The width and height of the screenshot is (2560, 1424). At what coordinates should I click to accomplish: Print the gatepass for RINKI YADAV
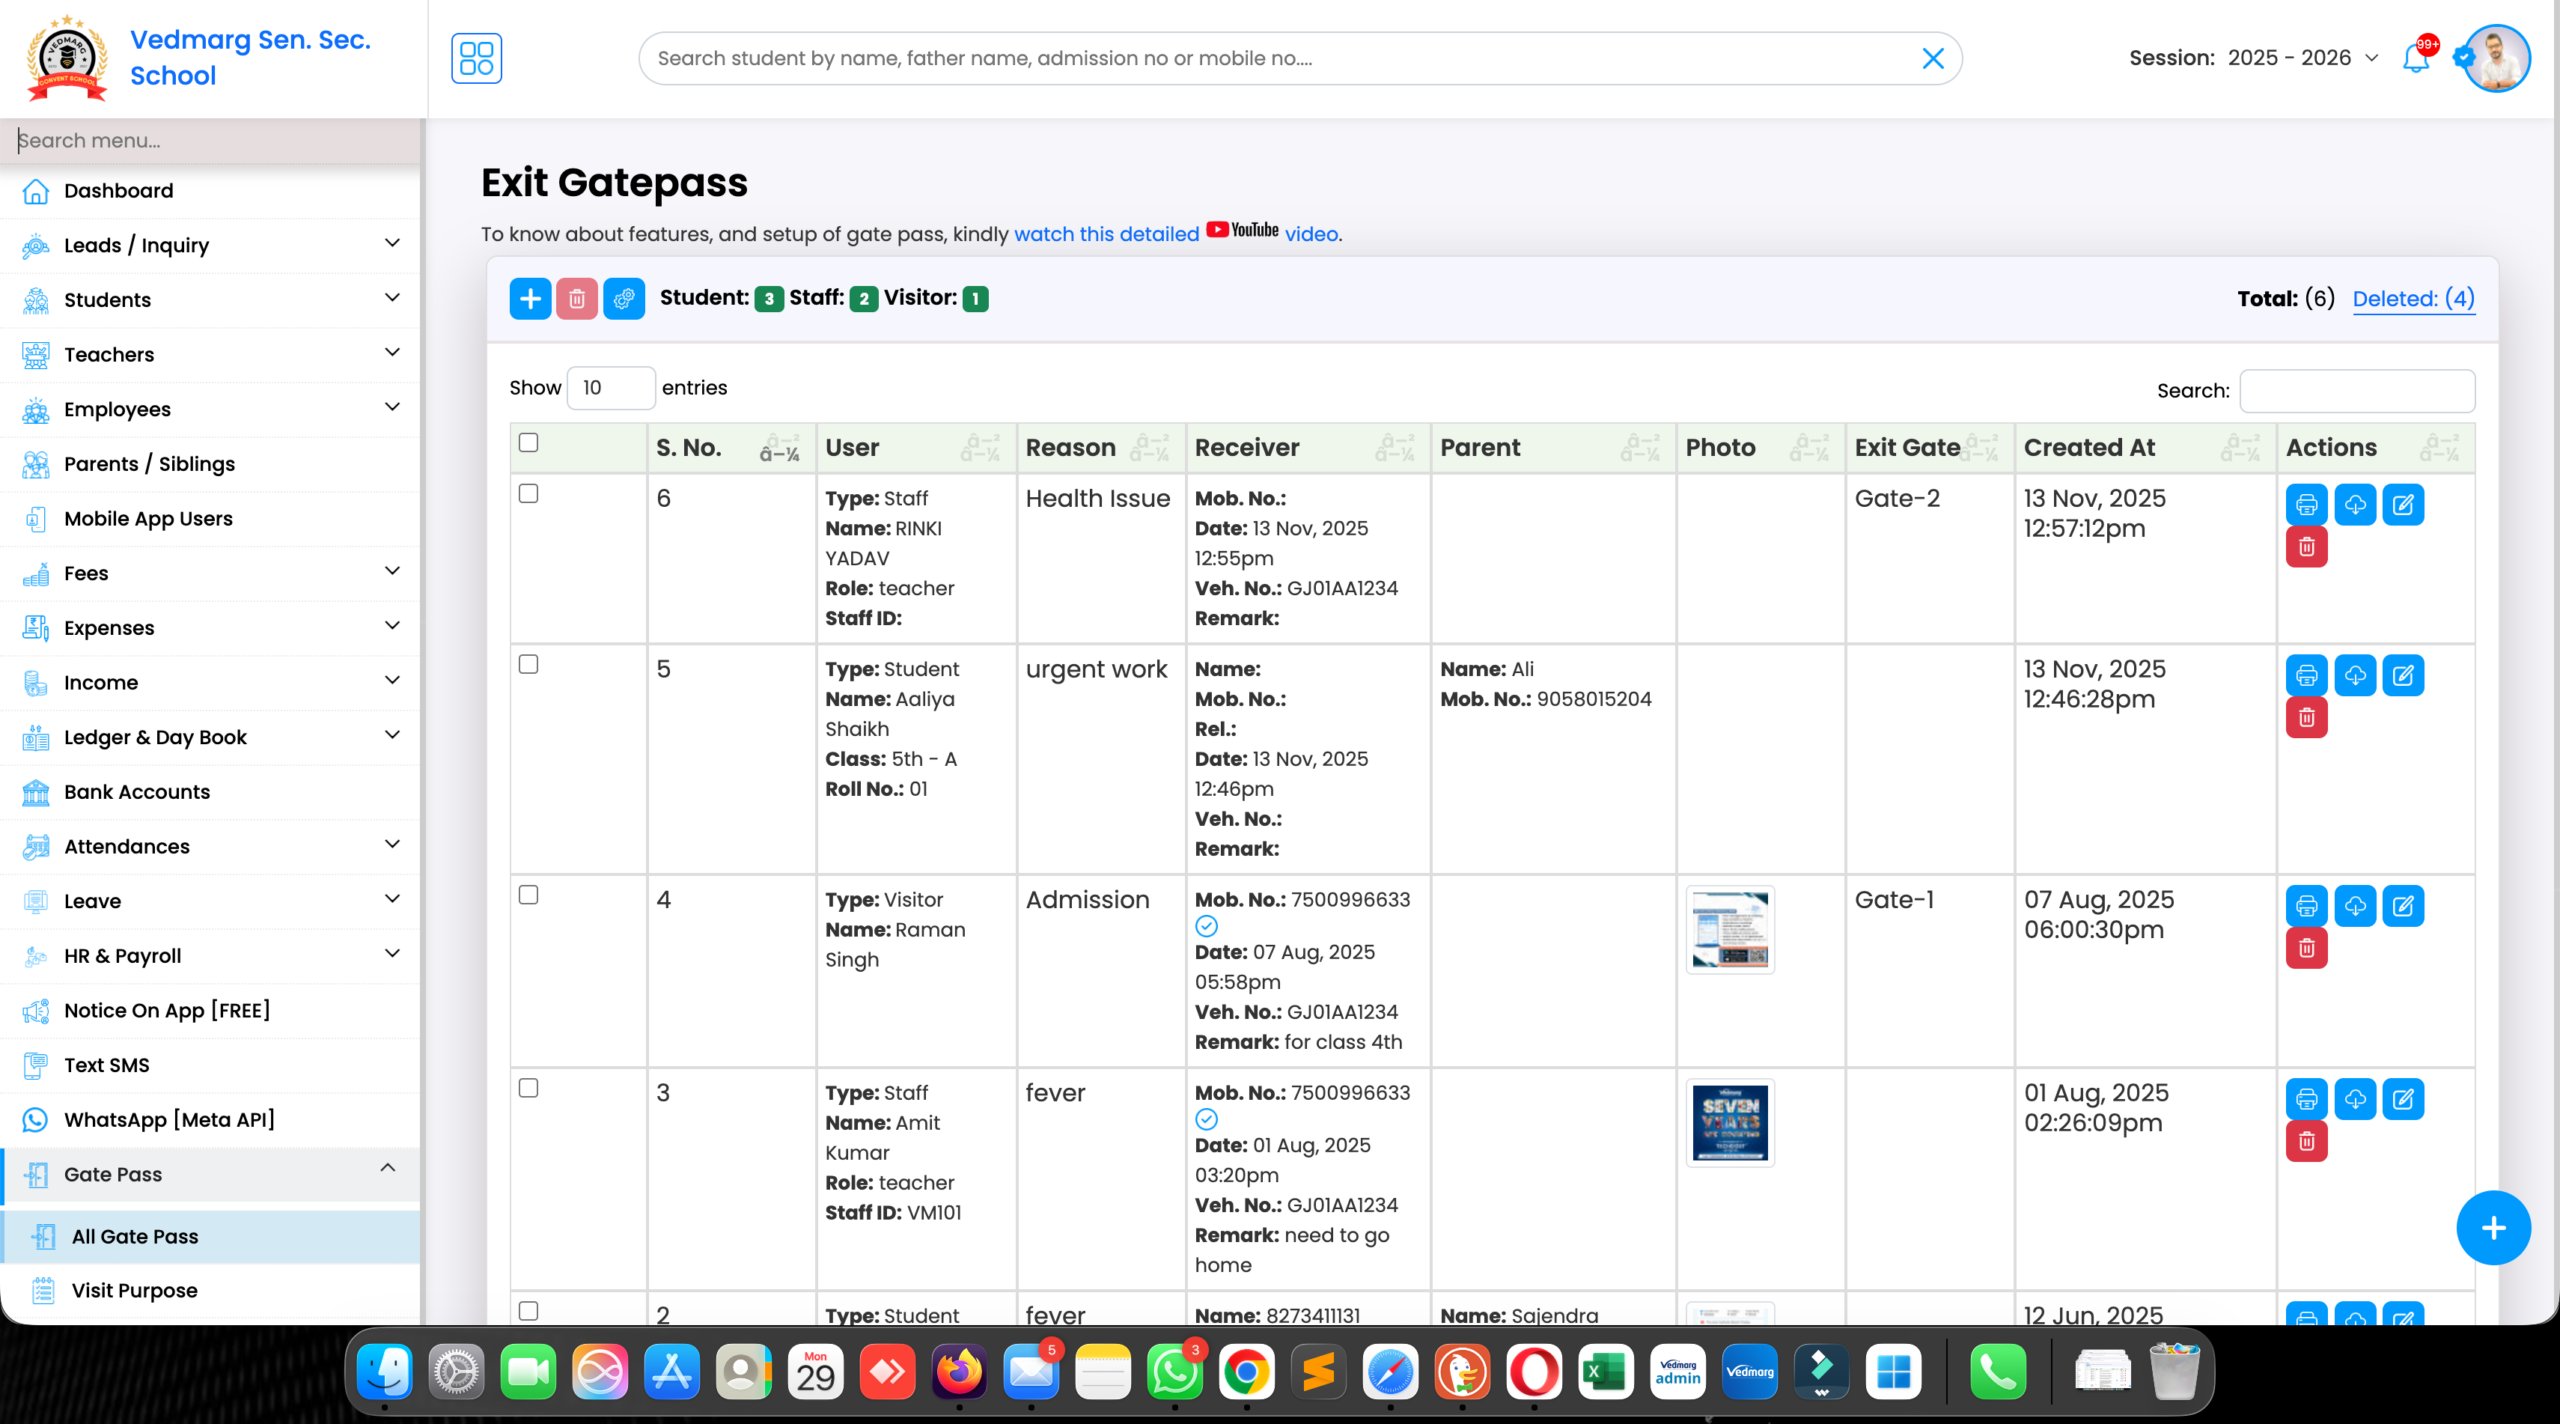point(2306,504)
